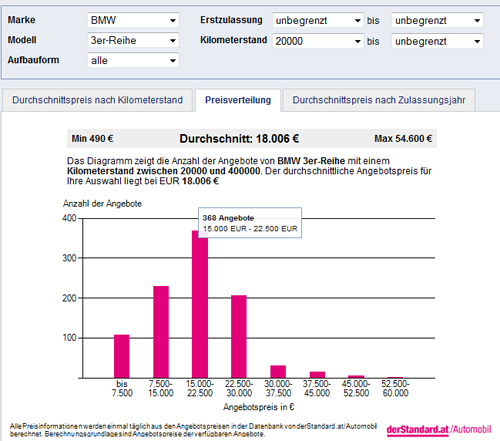Click the 'Erstzulassung' filter label
Image resolution: width=500 pixels, height=441 pixels.
click(231, 20)
